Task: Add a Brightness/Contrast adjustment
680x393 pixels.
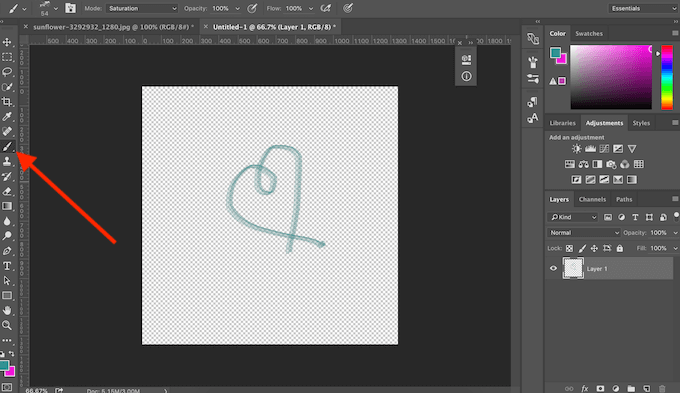Action: point(576,149)
